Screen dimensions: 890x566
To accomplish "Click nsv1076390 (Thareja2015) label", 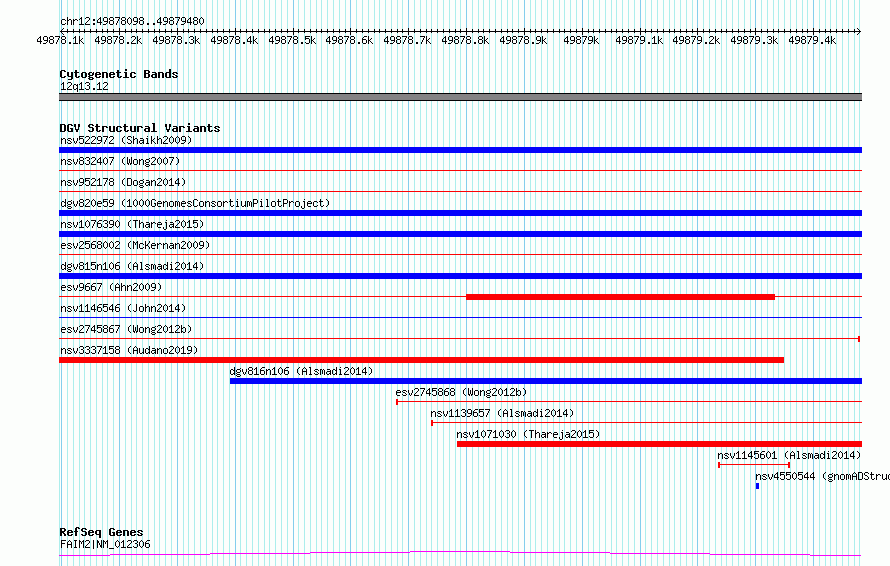I will (132, 224).
